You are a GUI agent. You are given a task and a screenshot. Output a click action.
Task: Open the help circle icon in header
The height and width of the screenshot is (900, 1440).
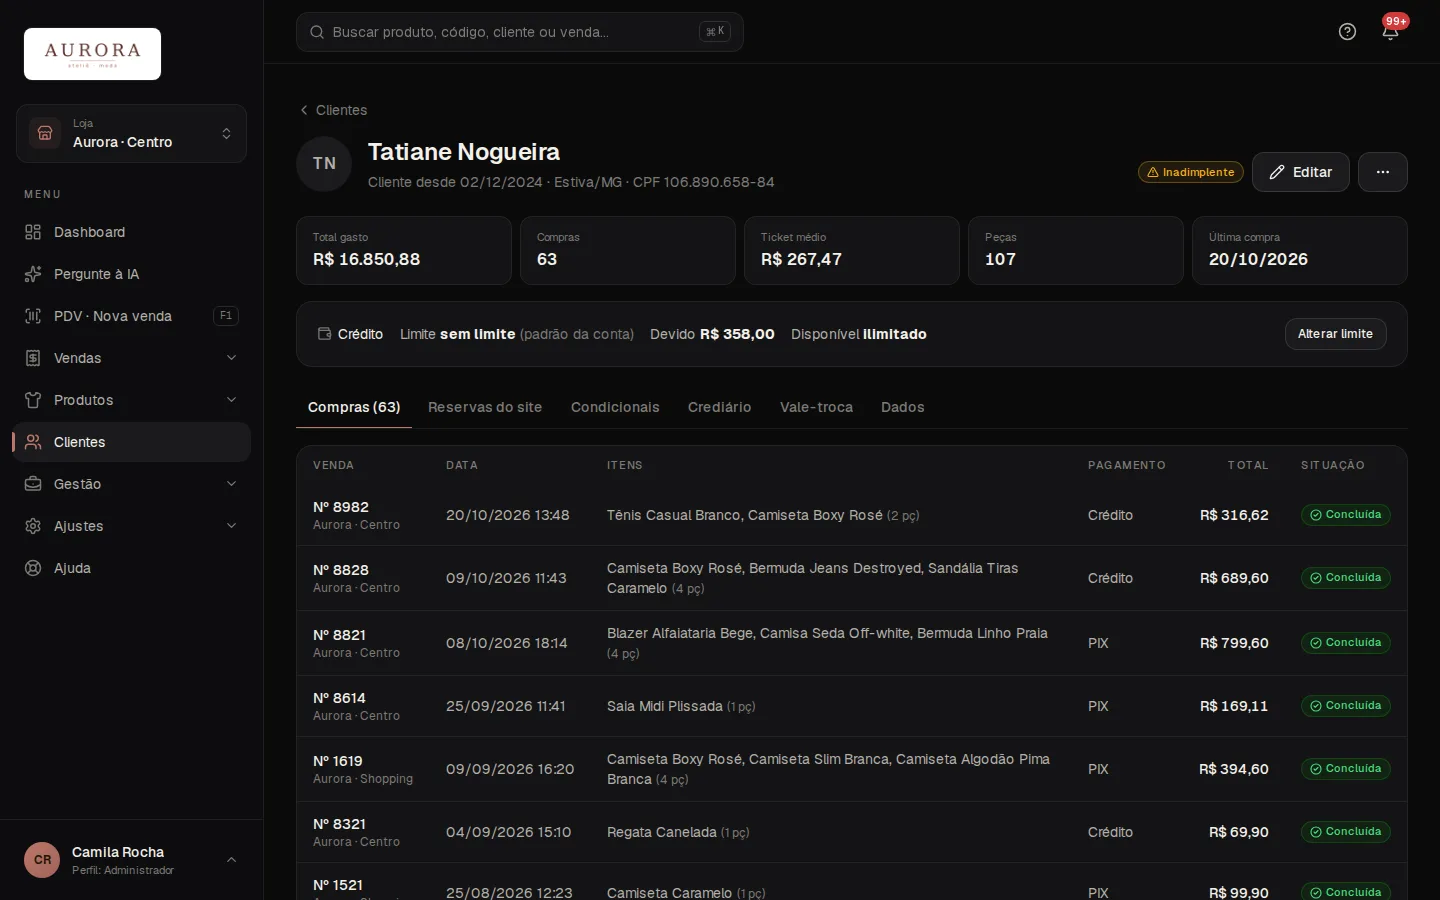1347,32
